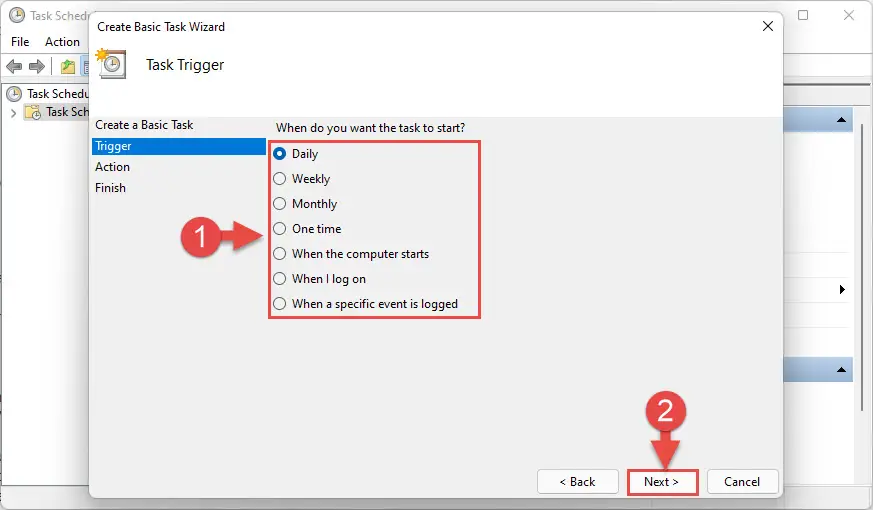The height and width of the screenshot is (510, 873).
Task: Click the Task Scheduler root tree icon
Action: click(14, 94)
